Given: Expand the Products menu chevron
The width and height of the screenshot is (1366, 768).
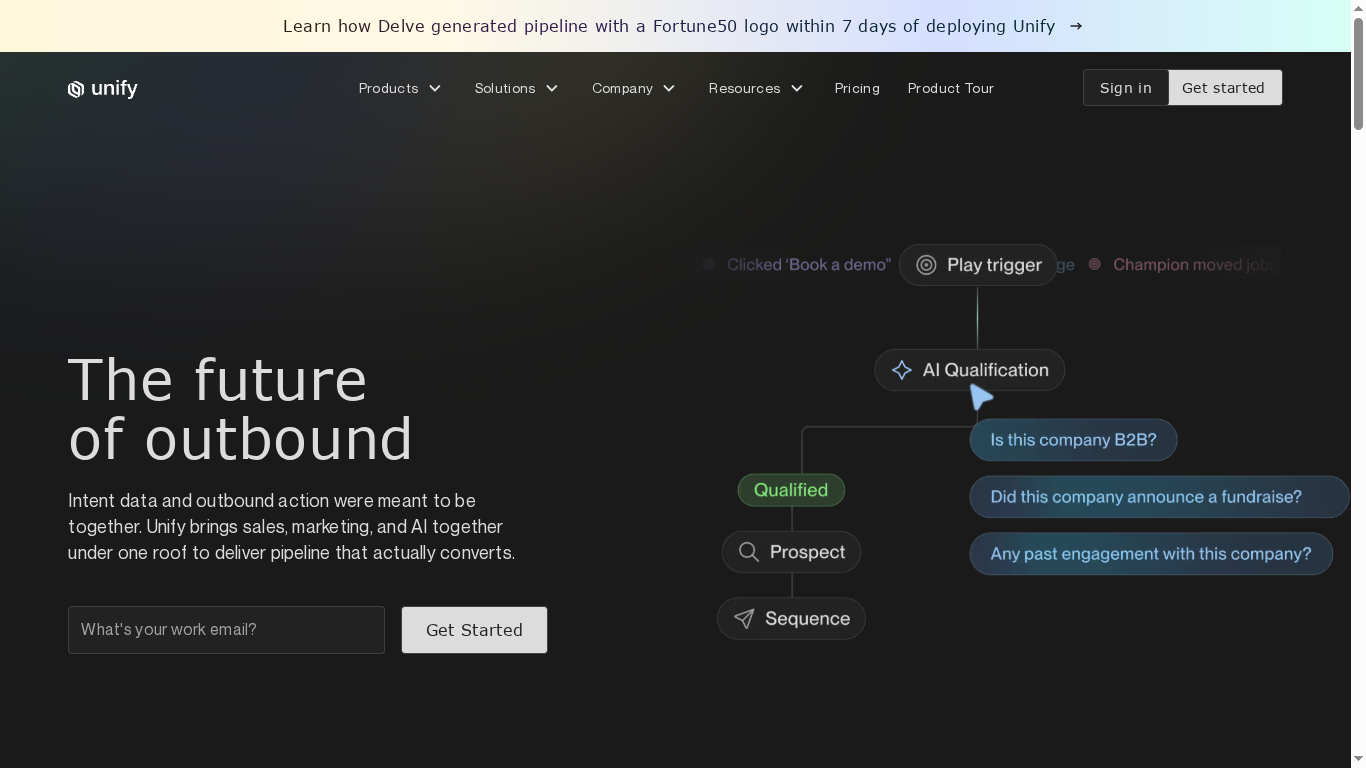Looking at the screenshot, I should click(435, 88).
